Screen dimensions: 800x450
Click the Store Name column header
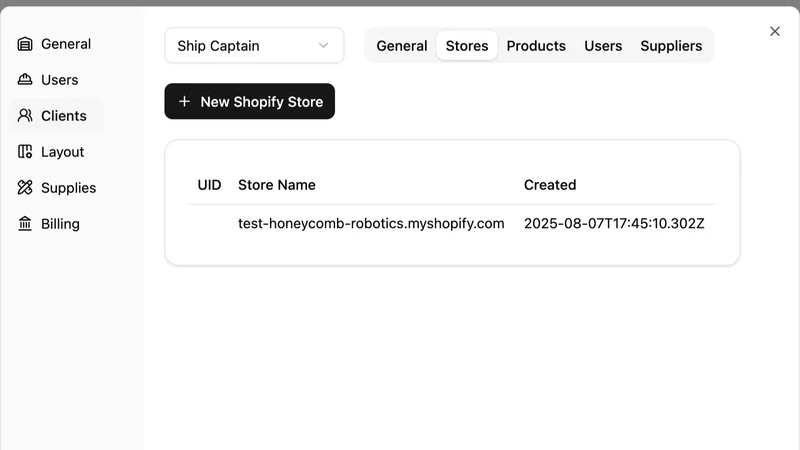pyautogui.click(x=277, y=185)
